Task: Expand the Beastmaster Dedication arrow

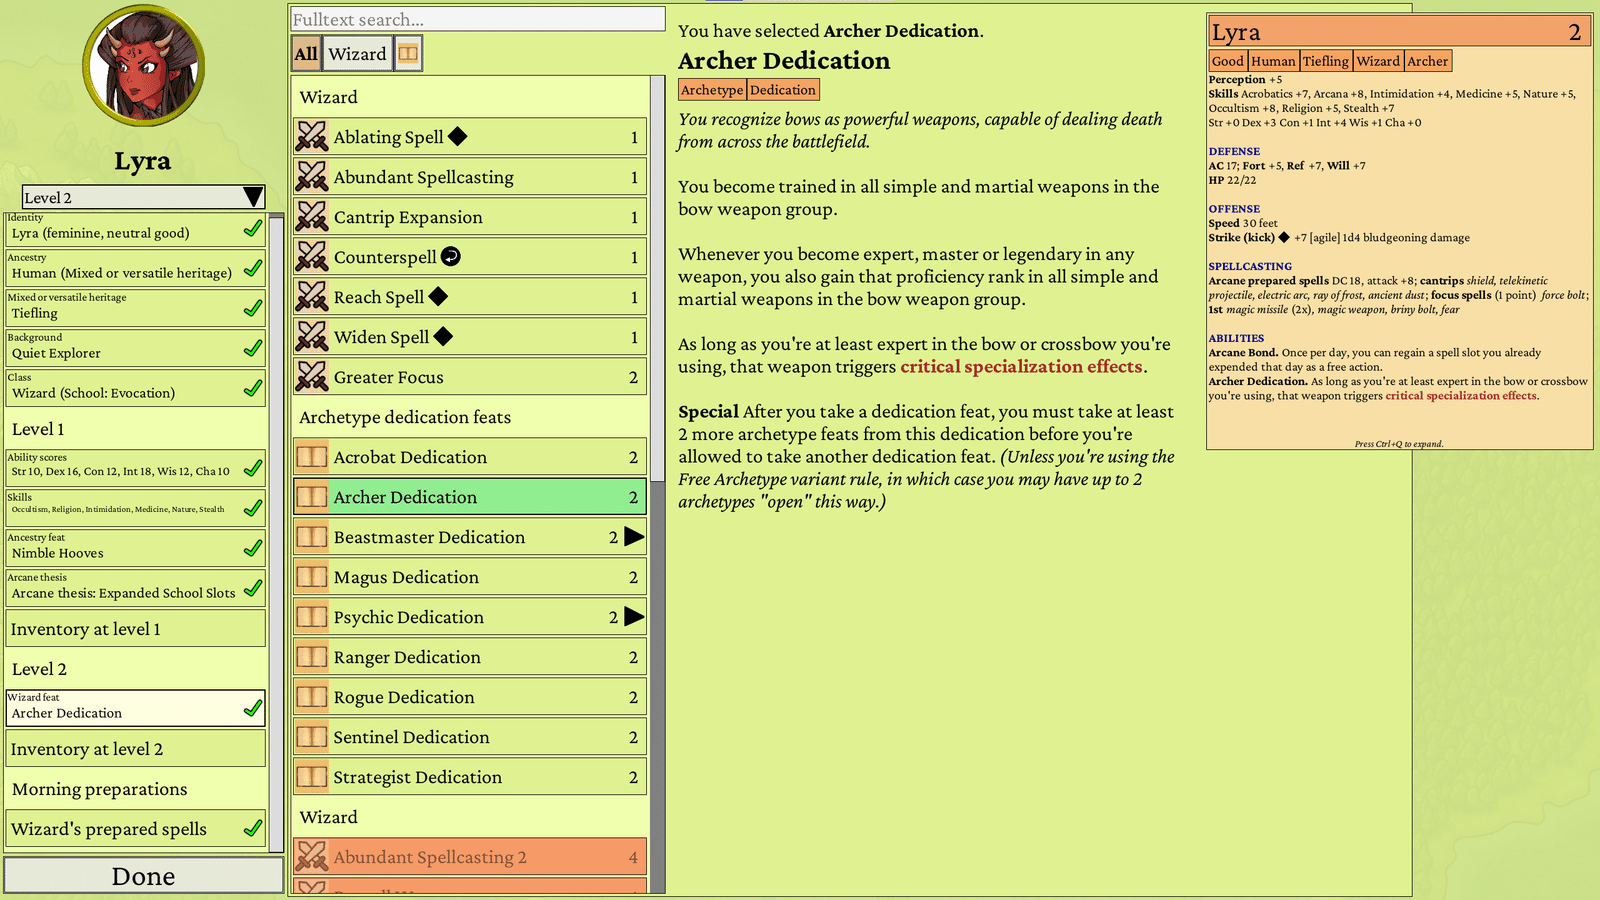Action: [634, 537]
